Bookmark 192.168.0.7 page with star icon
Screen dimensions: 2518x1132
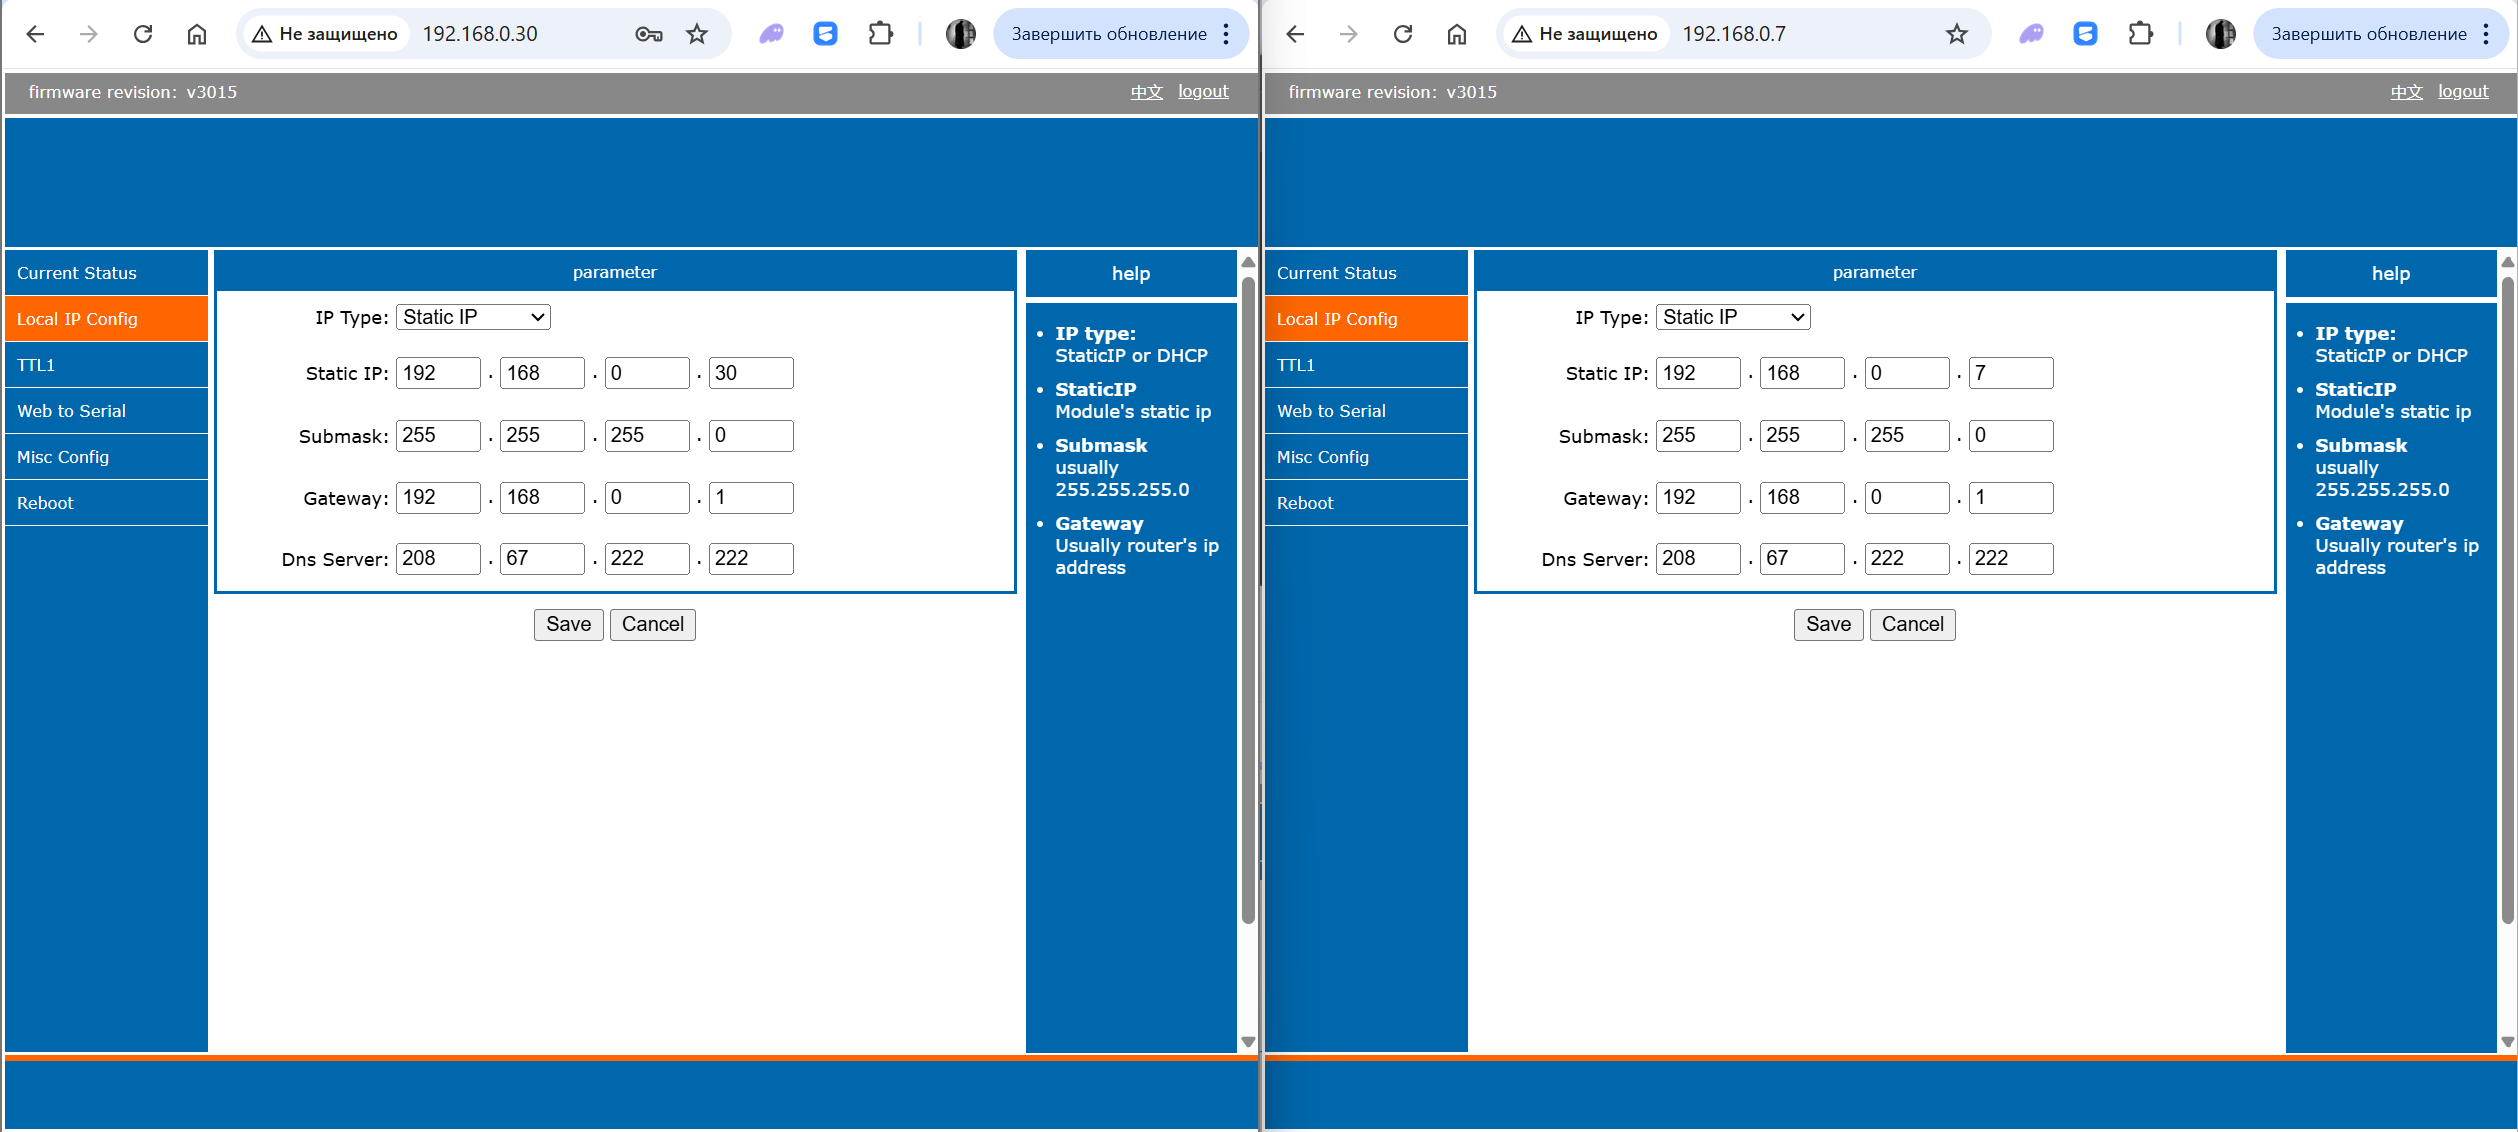[1956, 34]
